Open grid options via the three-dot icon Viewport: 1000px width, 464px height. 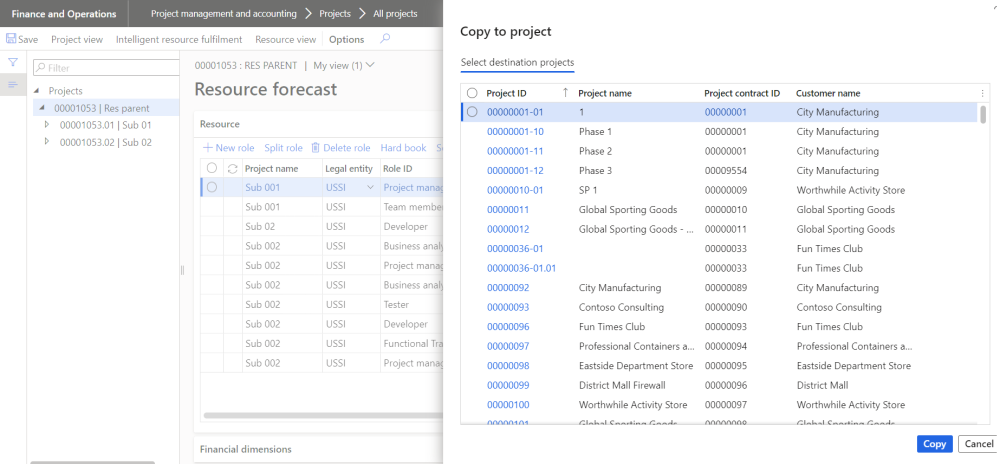(982, 93)
